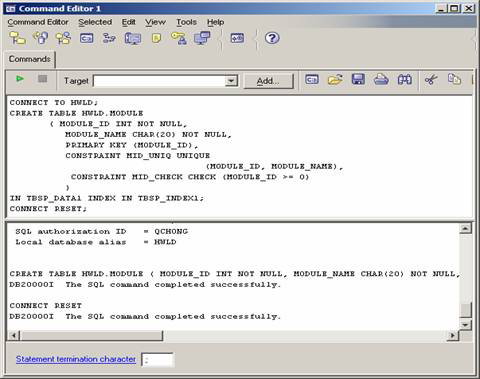
Task: Click the 'PRIMARY KEY (MODULE_ID),' line
Action: 132,145
